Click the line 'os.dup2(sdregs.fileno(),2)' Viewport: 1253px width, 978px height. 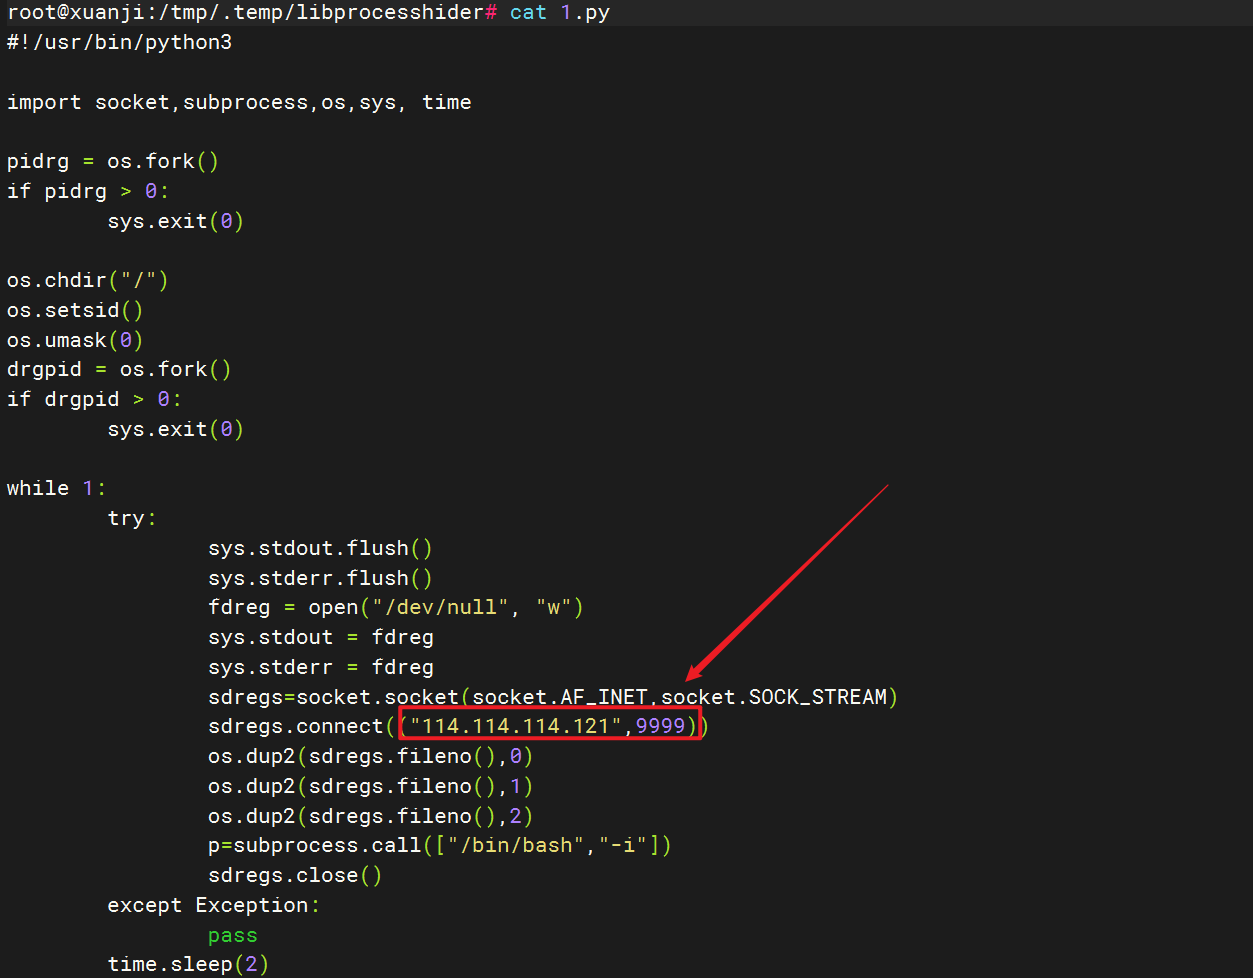[x=370, y=816]
